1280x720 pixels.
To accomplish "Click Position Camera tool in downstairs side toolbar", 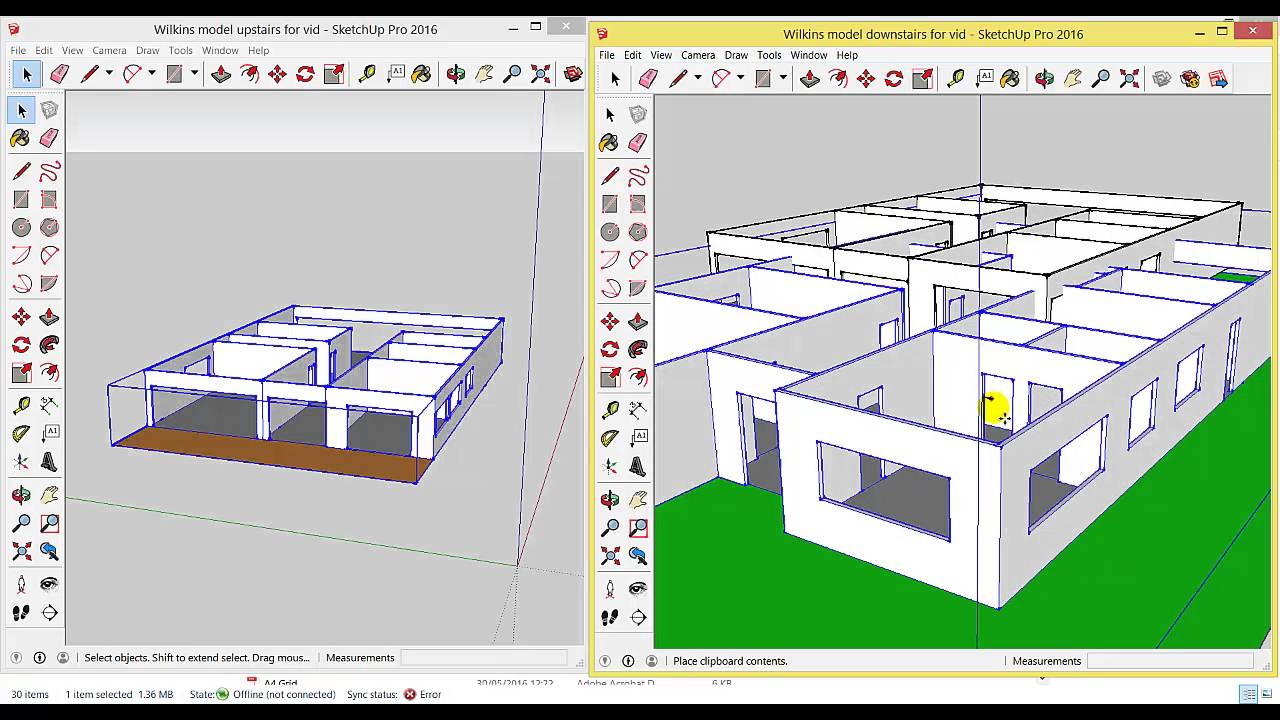I will tap(610, 588).
